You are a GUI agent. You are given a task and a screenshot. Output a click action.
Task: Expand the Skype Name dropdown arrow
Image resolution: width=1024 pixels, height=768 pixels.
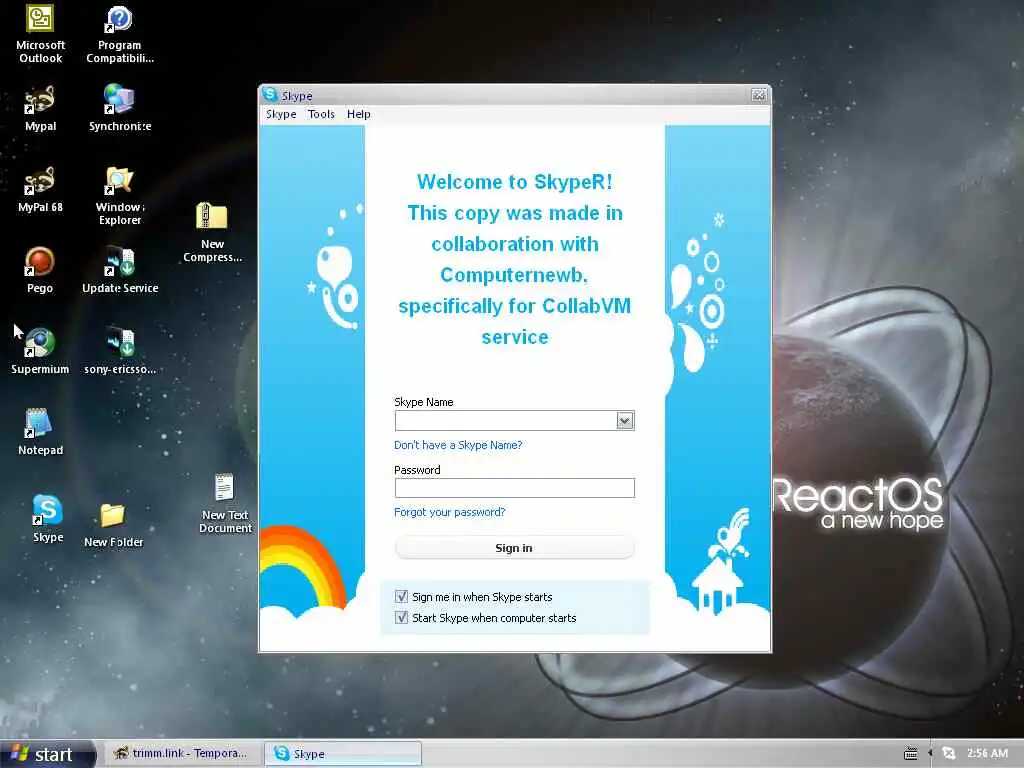pos(624,420)
